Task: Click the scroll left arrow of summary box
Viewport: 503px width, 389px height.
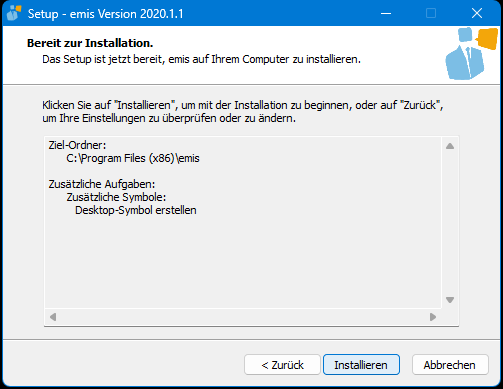Action: click(x=53, y=317)
